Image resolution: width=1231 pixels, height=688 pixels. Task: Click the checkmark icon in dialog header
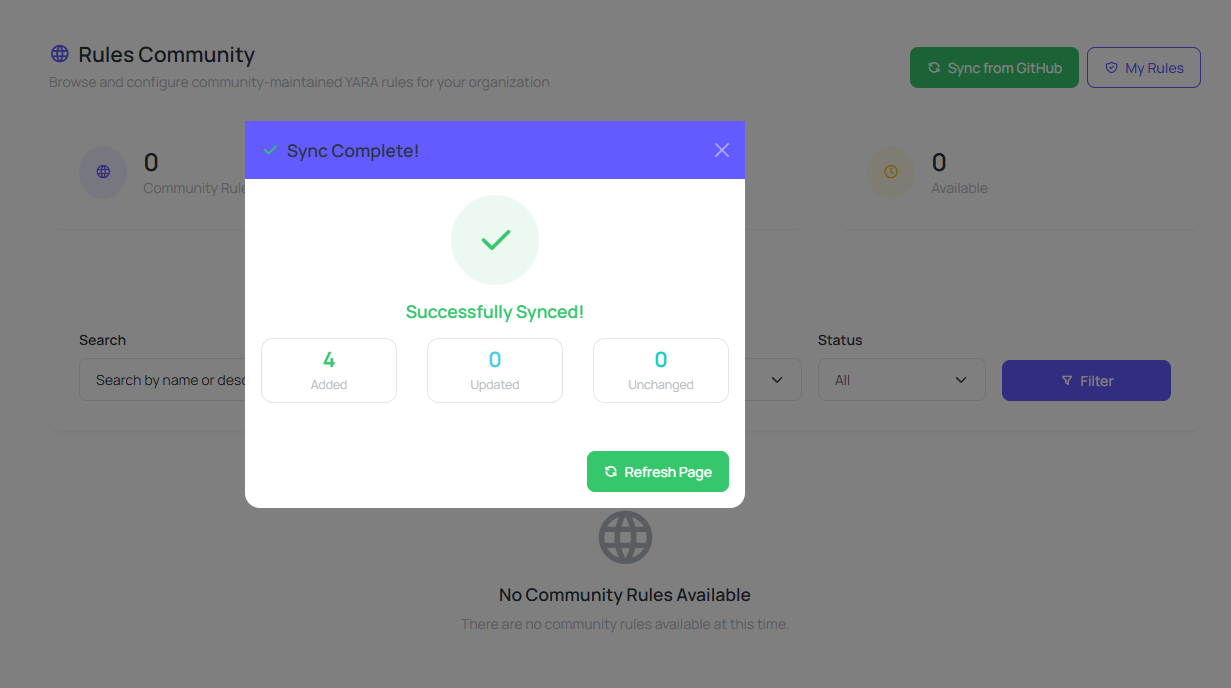tap(270, 150)
